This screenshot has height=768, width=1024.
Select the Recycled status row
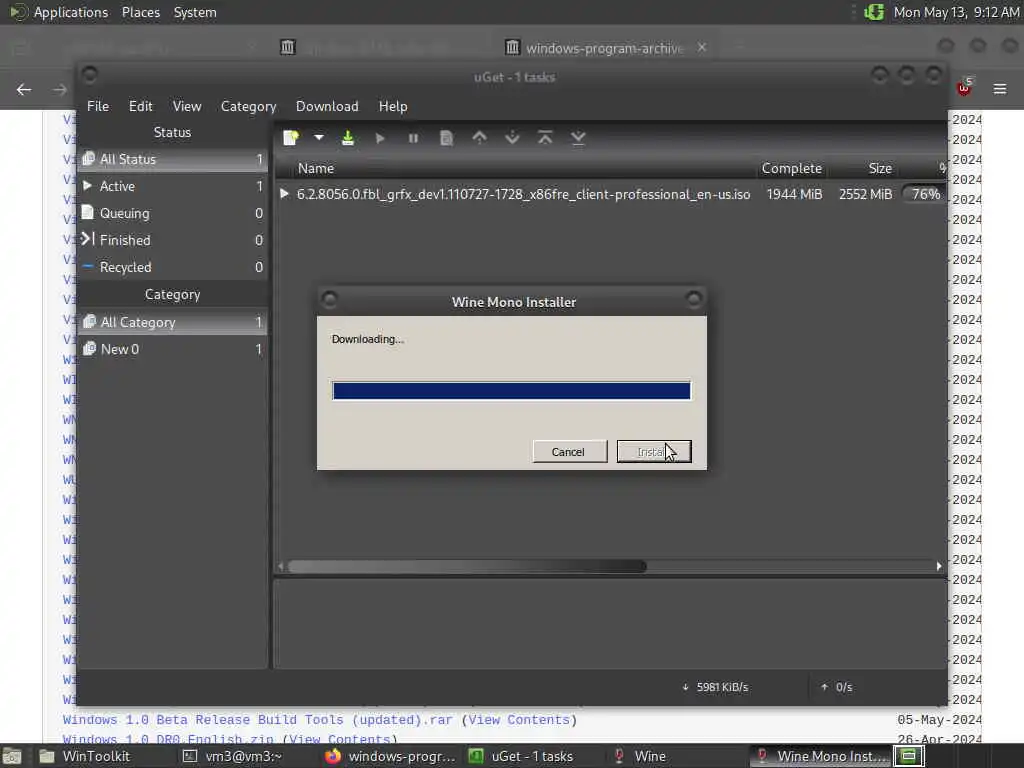tap(172, 267)
